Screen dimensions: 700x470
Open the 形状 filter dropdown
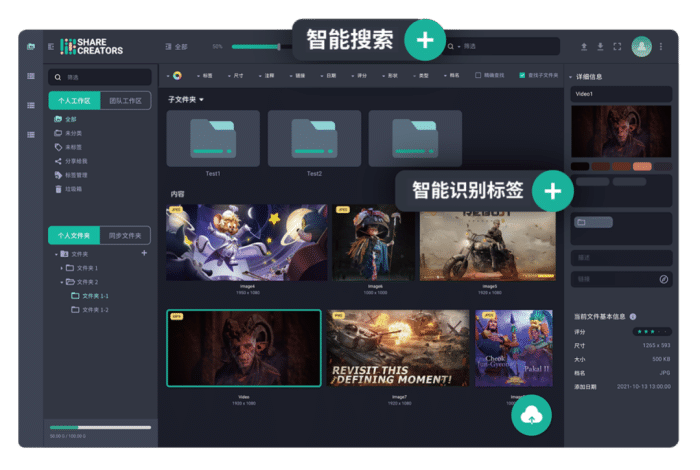[390, 75]
